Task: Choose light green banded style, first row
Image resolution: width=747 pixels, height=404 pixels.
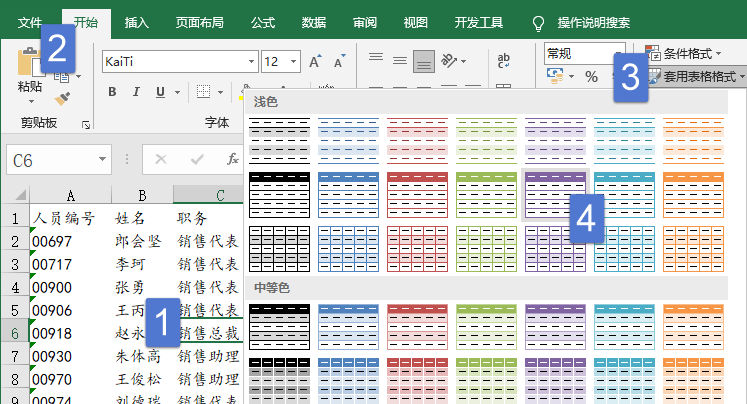Action: 486,141
